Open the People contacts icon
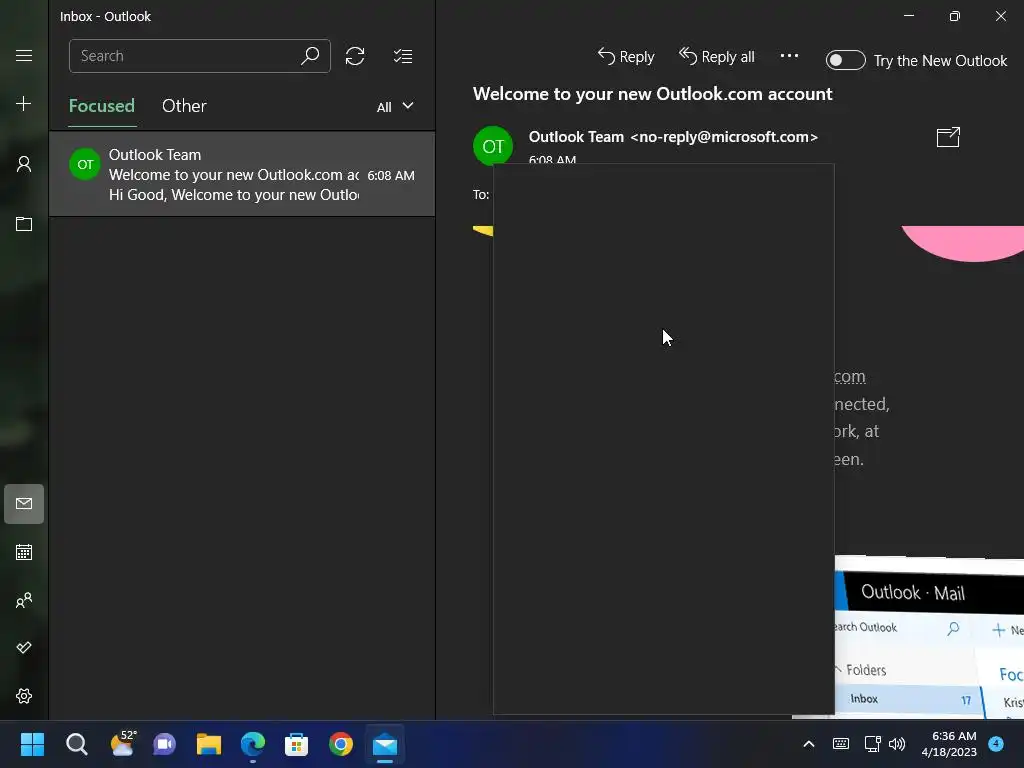Screen dimensions: 1024x768 (24, 600)
